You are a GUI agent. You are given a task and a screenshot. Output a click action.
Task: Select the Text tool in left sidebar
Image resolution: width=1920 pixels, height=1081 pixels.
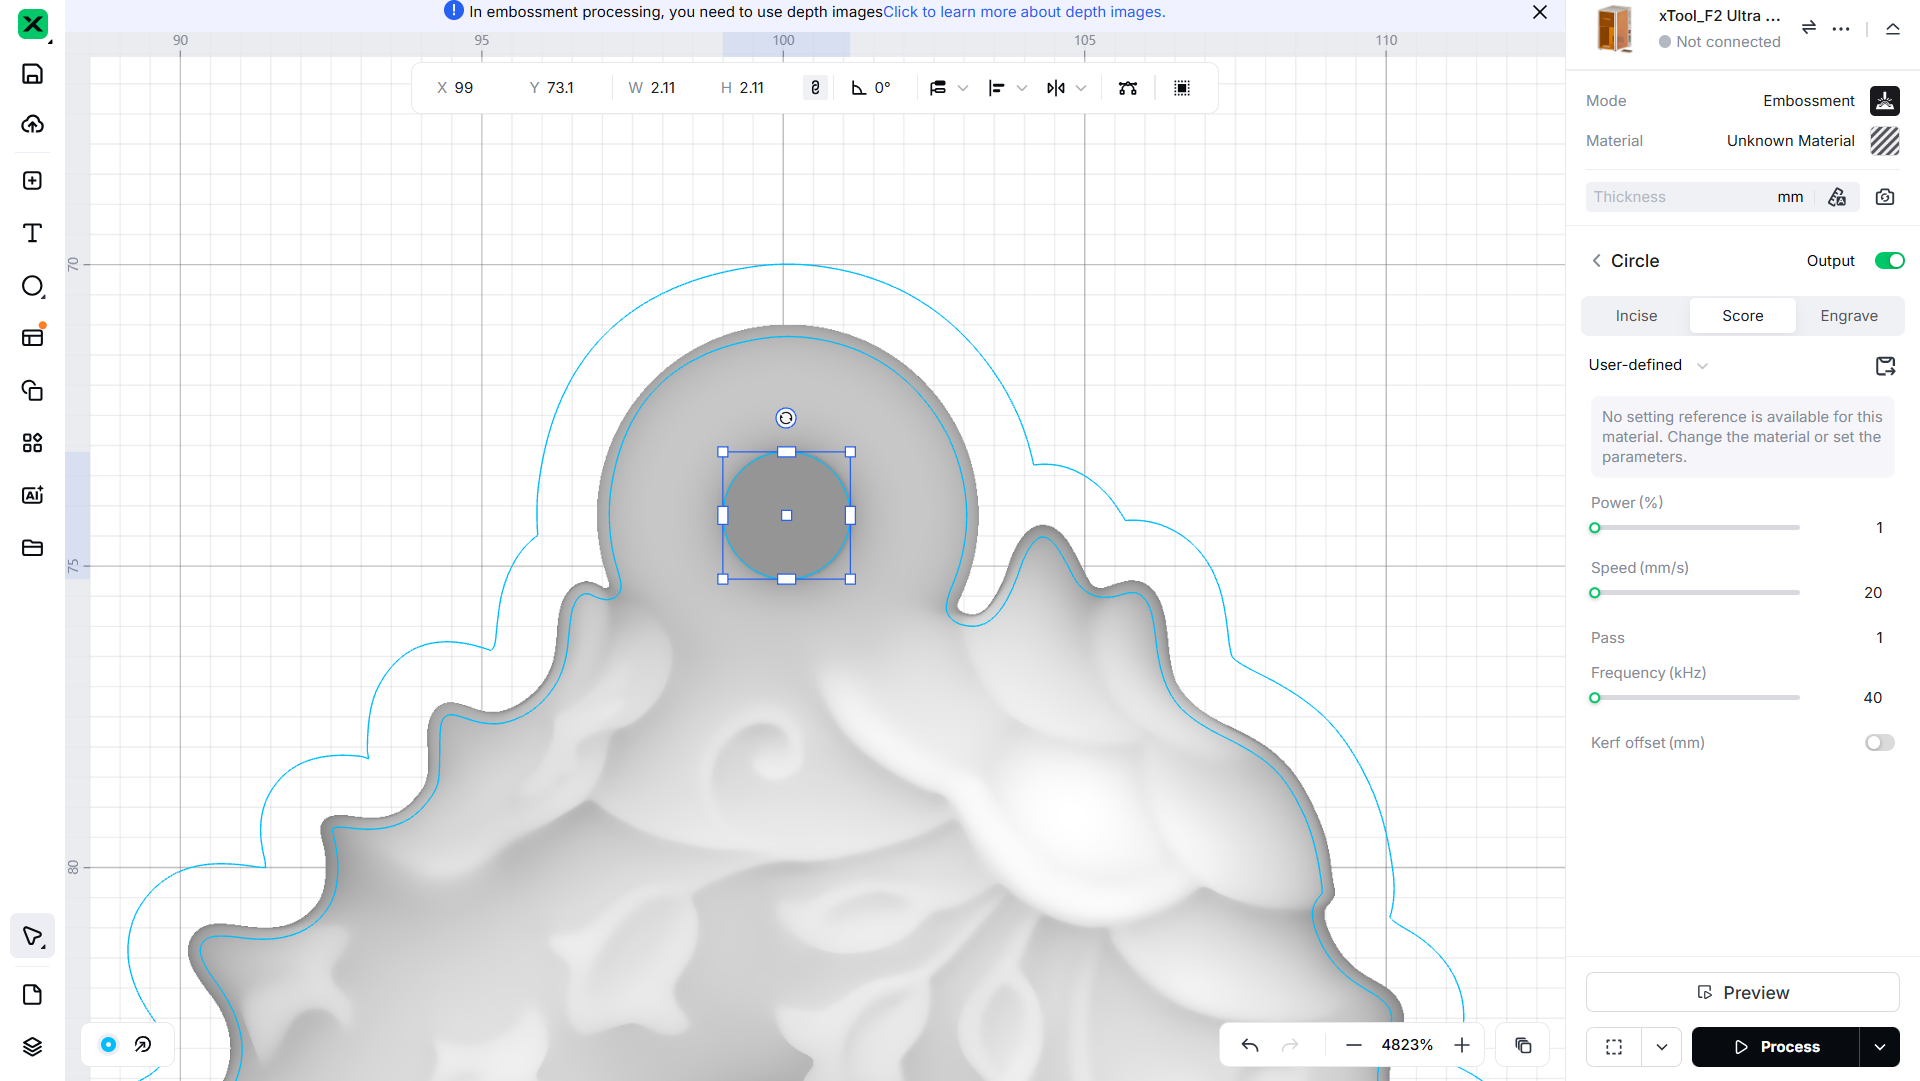pyautogui.click(x=32, y=233)
